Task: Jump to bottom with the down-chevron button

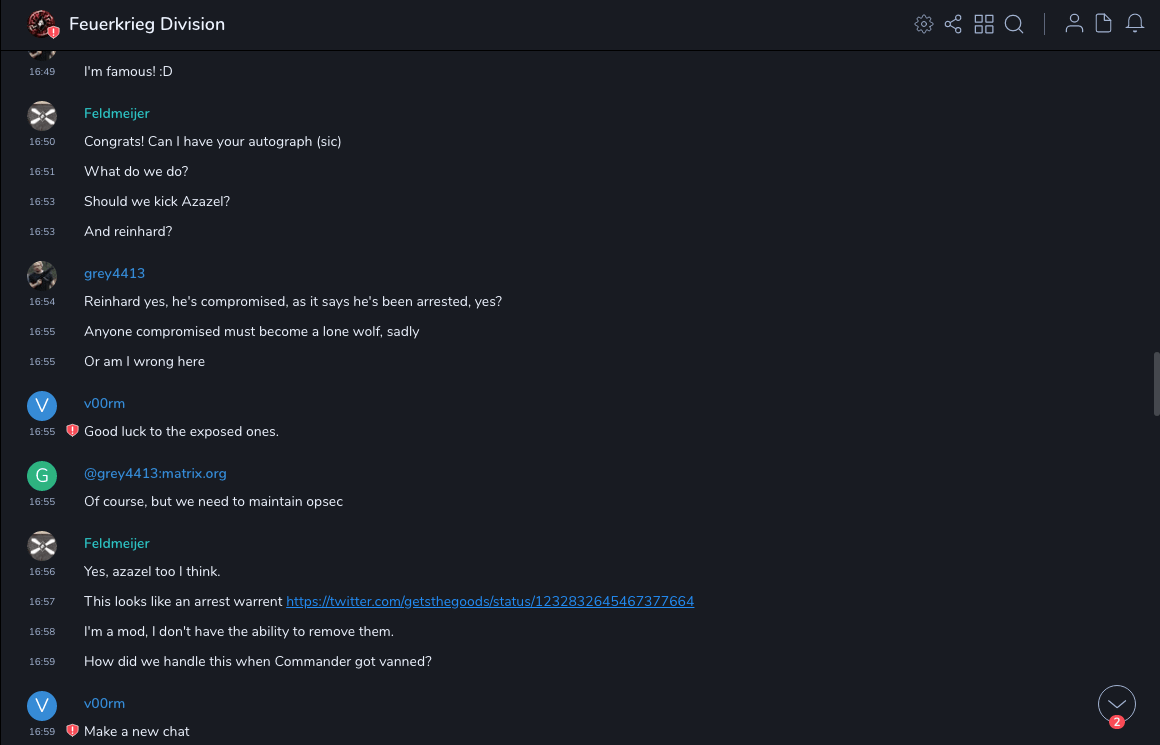Action: click(x=1117, y=704)
